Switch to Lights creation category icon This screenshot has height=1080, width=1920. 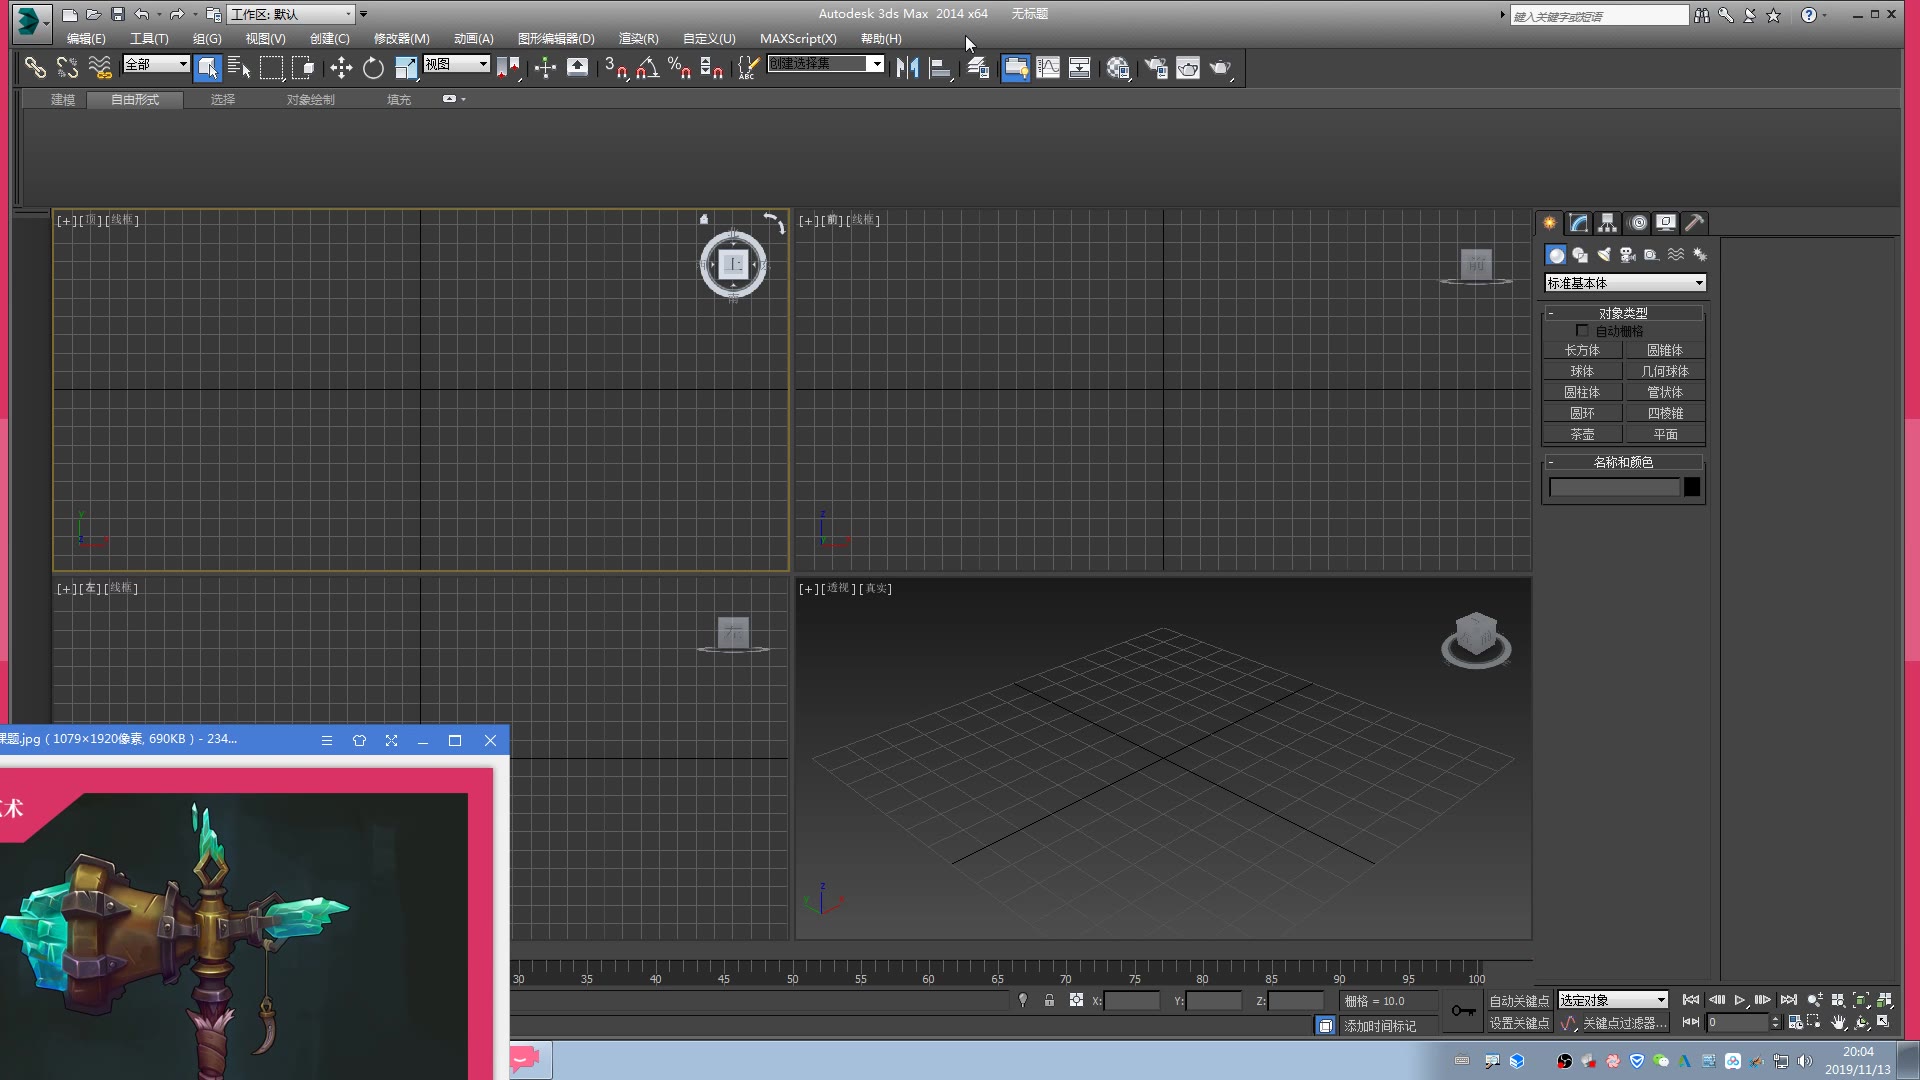click(1604, 255)
